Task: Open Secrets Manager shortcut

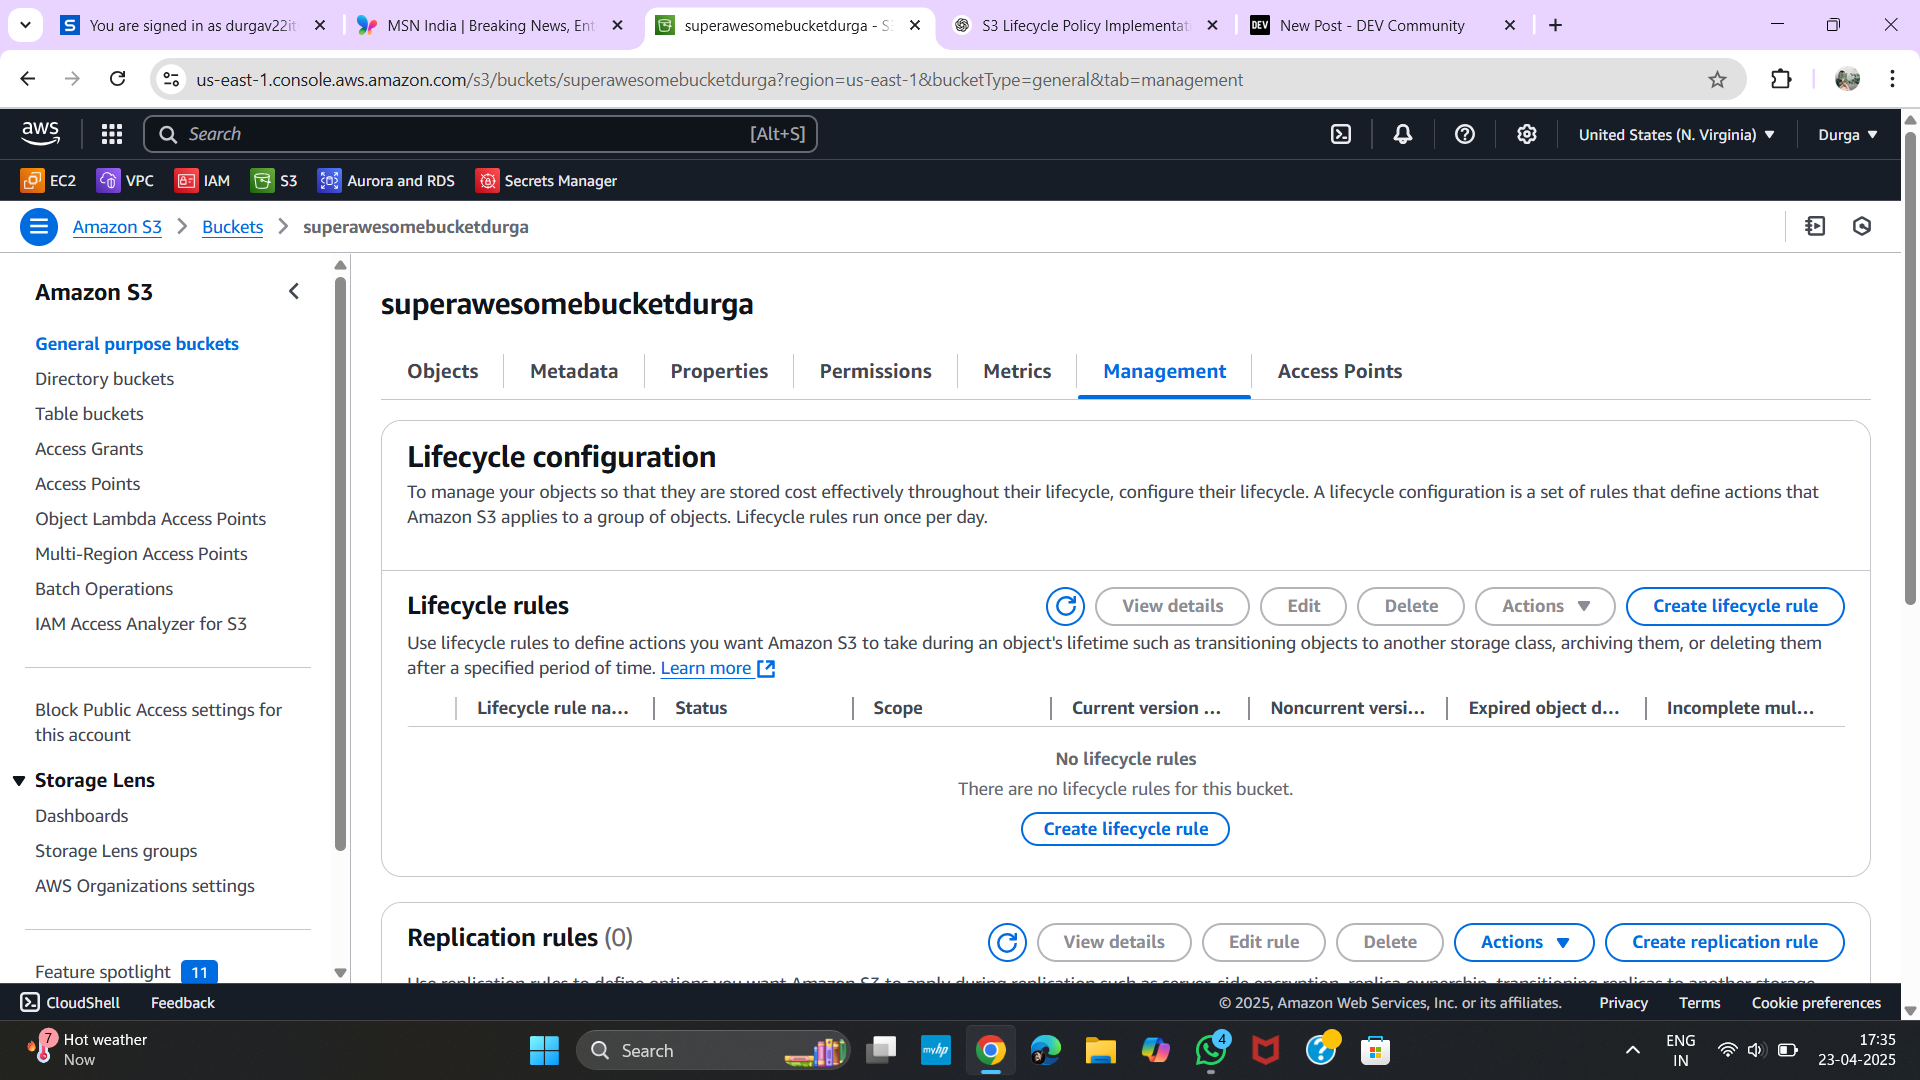Action: tap(547, 181)
